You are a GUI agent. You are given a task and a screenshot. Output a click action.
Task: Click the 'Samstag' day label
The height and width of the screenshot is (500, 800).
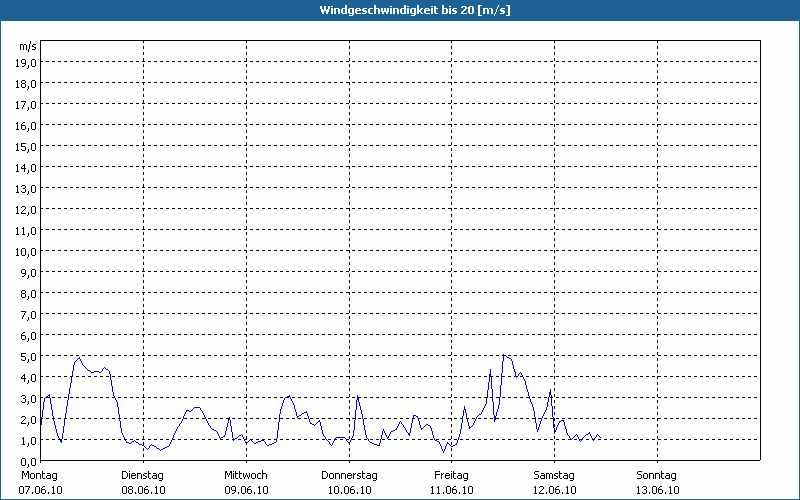[x=554, y=476]
